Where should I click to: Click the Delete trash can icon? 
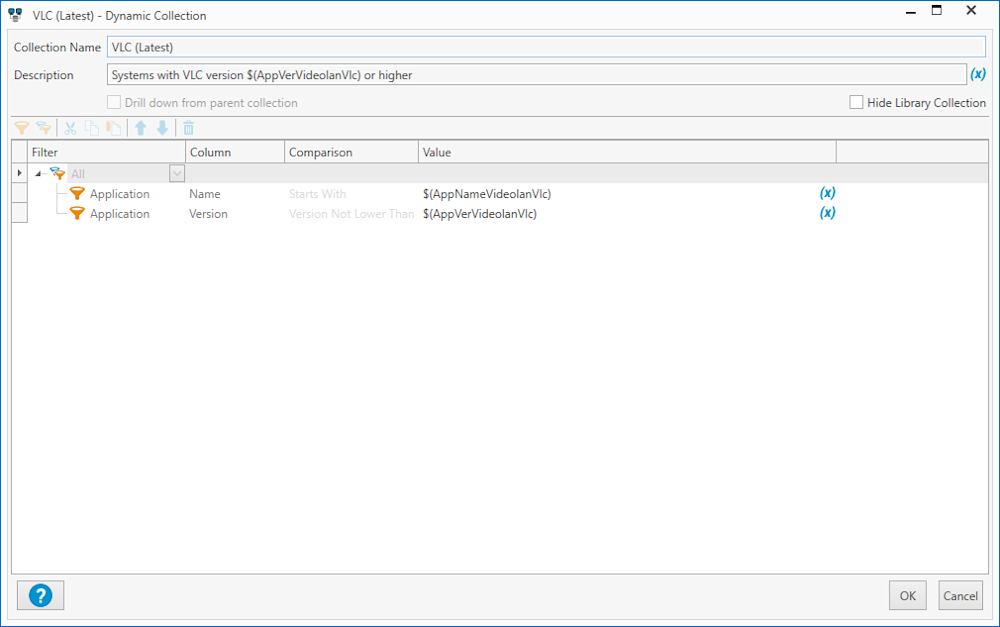coord(189,128)
